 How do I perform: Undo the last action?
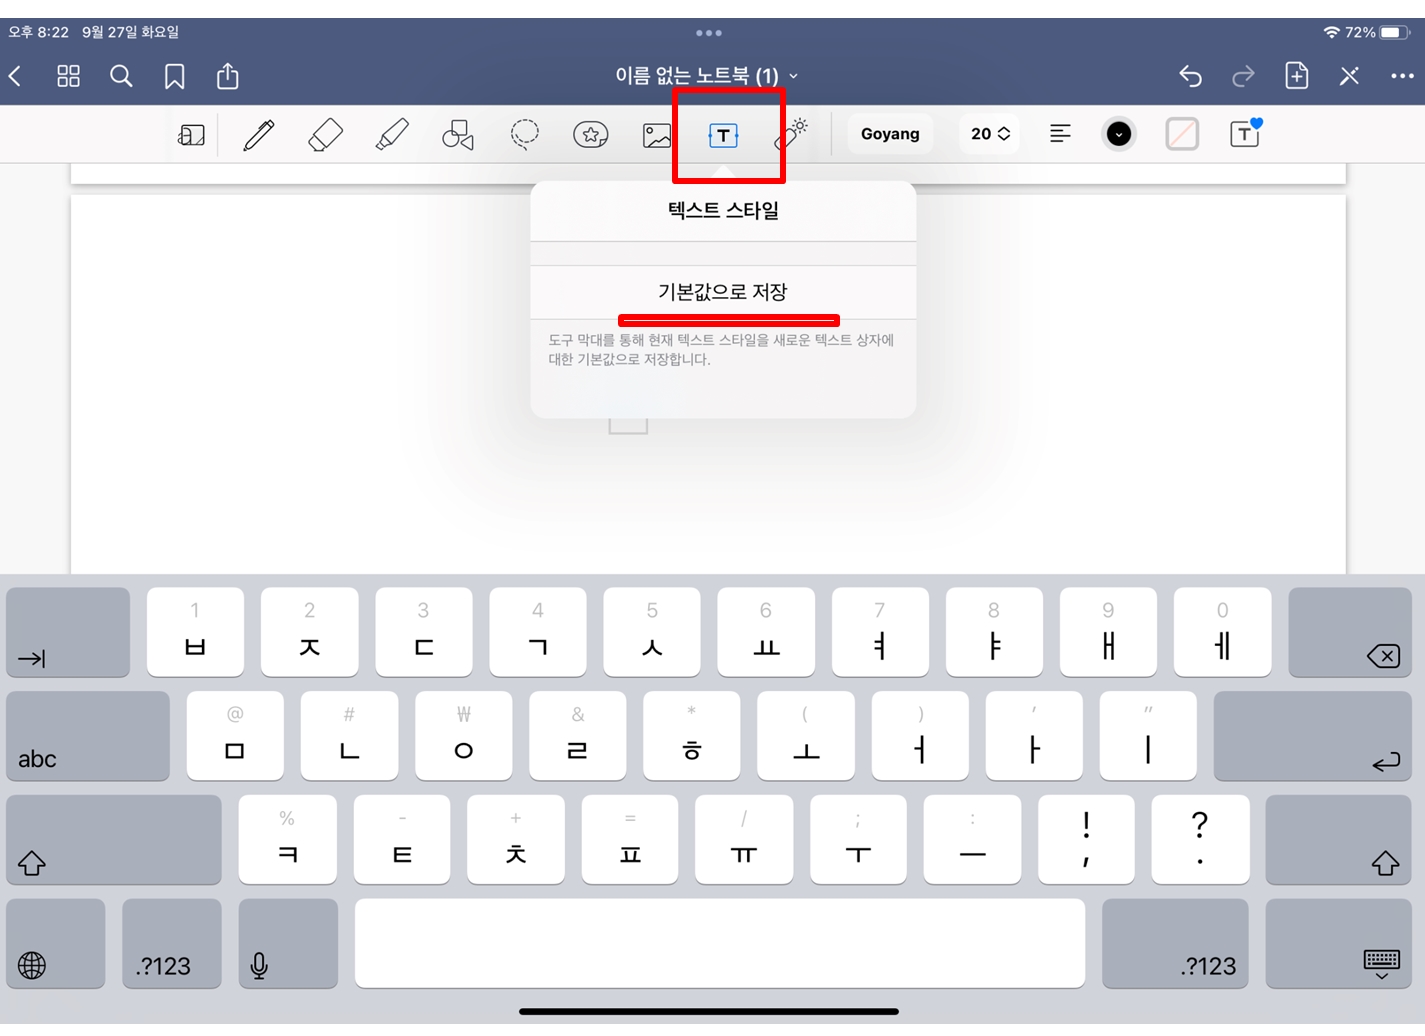tap(1190, 76)
